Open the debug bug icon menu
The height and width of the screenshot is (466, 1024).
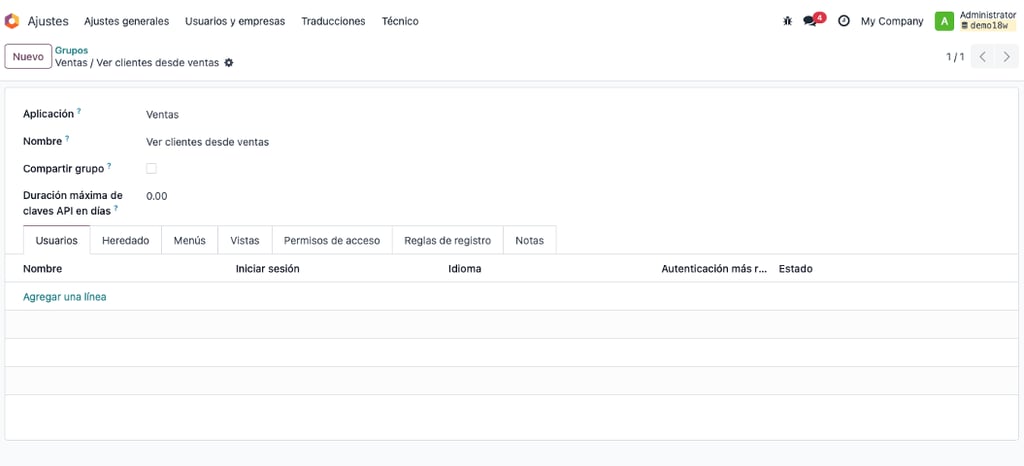(787, 21)
